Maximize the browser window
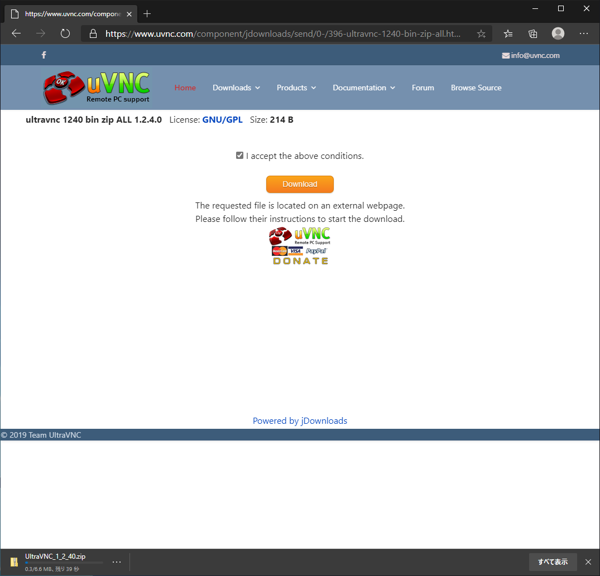 coord(561,8)
